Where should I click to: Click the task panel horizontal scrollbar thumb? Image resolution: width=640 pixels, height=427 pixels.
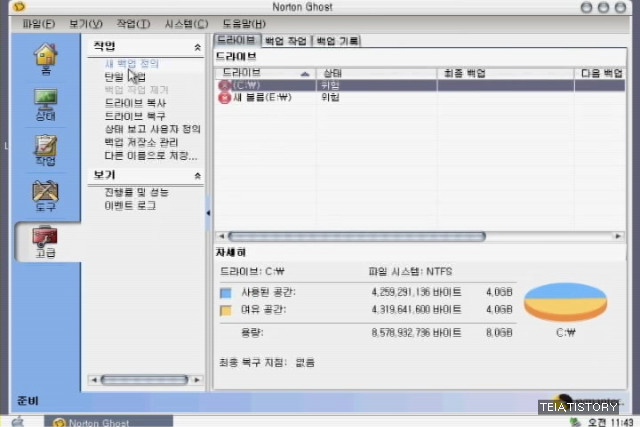click(144, 380)
